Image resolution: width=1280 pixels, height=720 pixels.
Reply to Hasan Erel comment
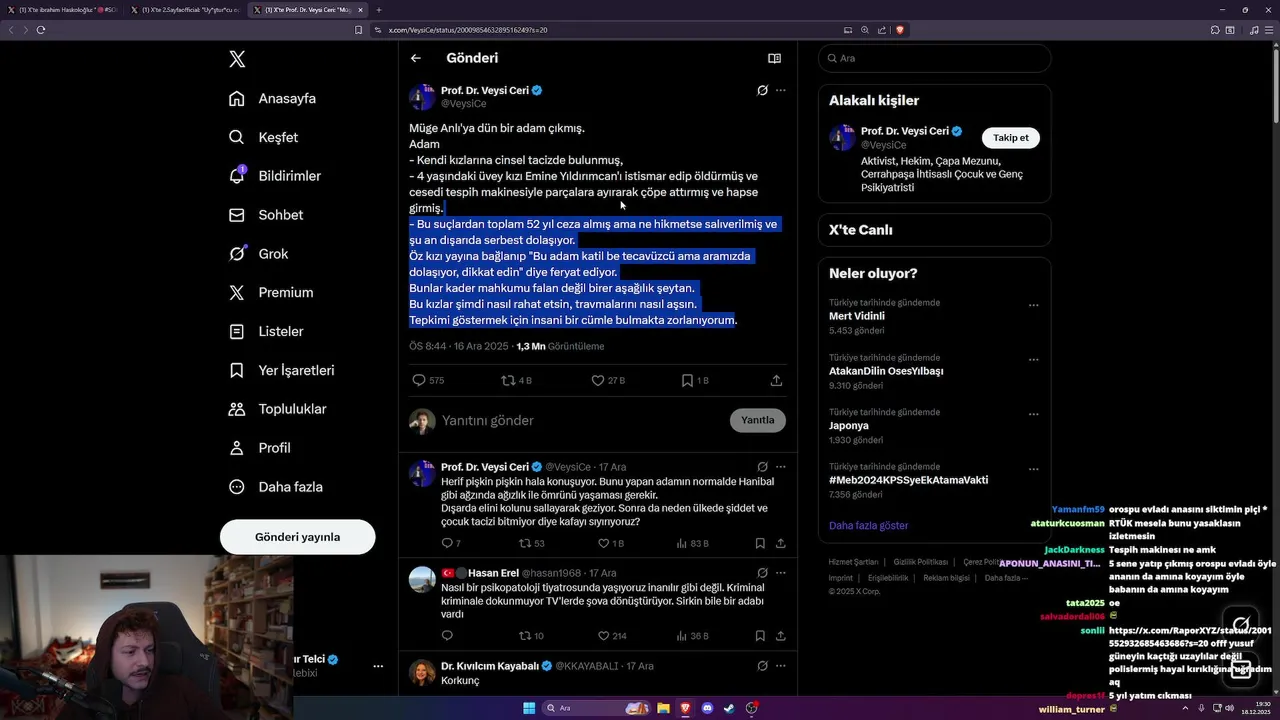pyautogui.click(x=447, y=635)
